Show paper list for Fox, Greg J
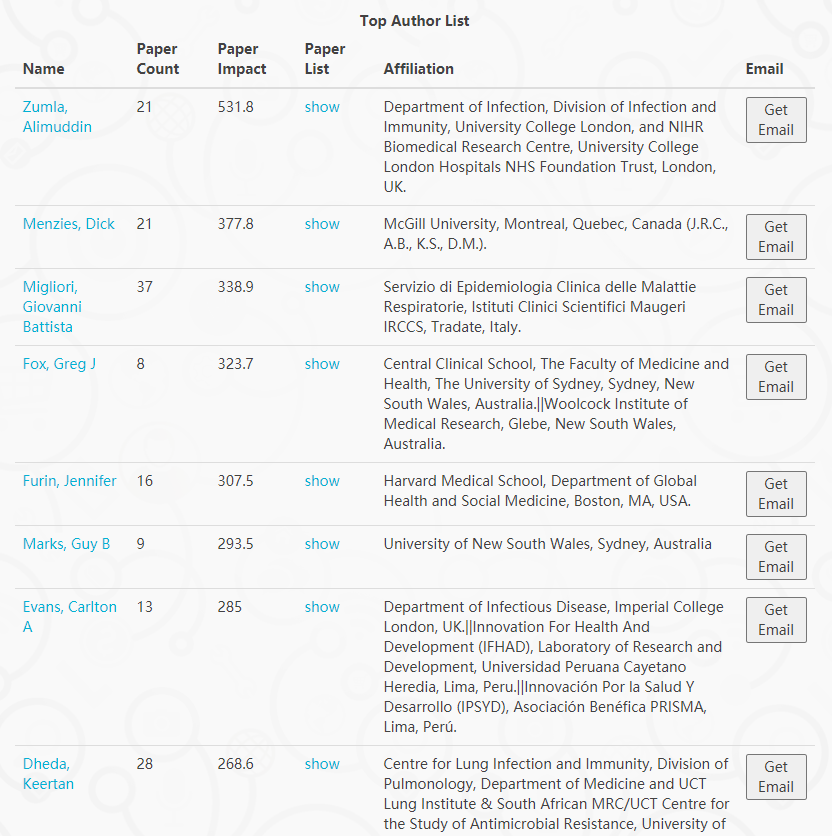832x836 pixels. click(x=322, y=364)
